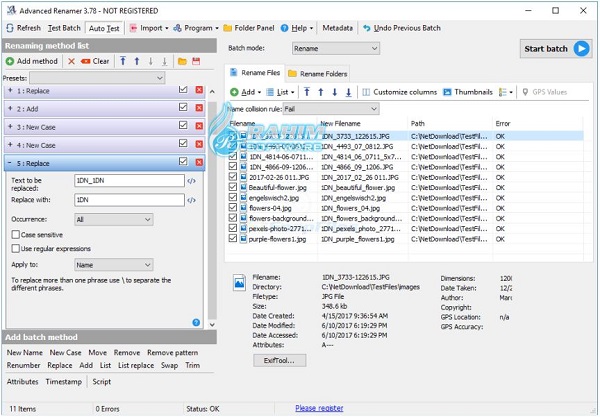The height and width of the screenshot is (417, 600).
Task: Disable the 2: Add method checkbox
Action: 182,109
